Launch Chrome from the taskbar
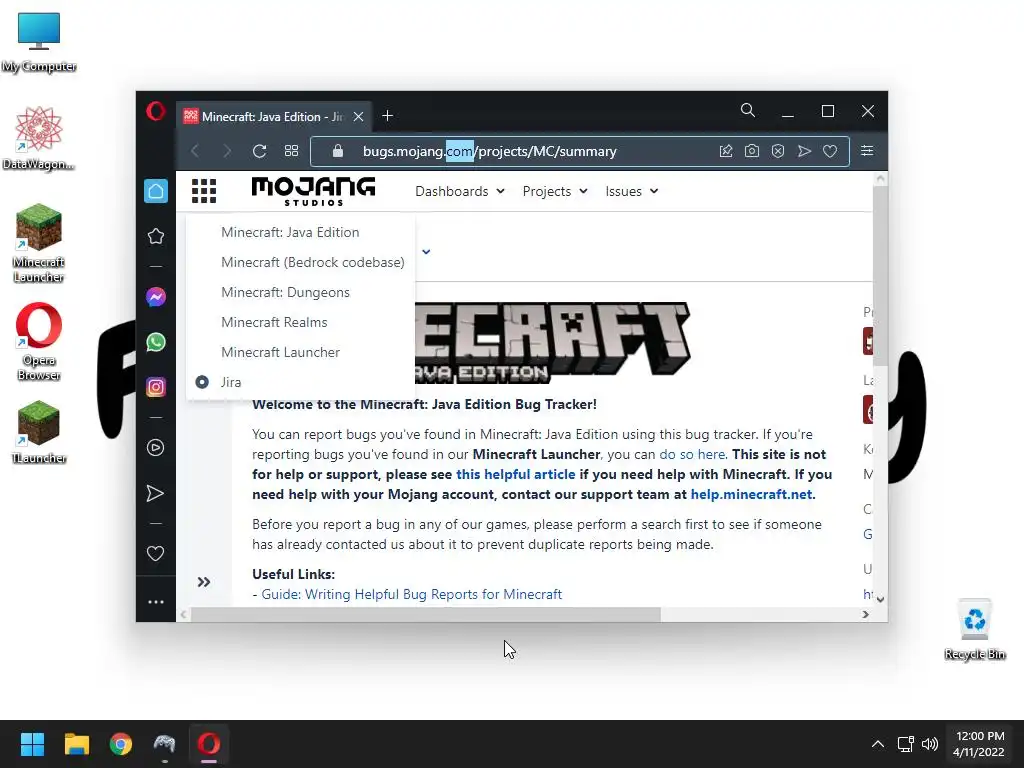 [121, 744]
